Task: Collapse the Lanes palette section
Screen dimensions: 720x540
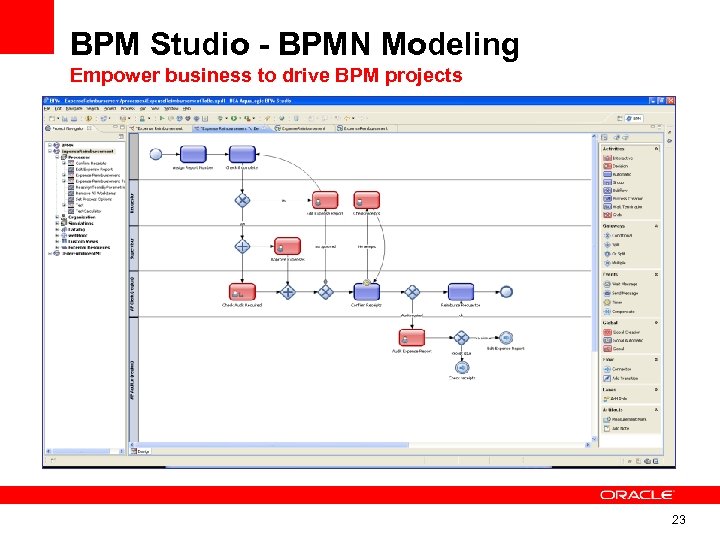Action: tap(656, 389)
